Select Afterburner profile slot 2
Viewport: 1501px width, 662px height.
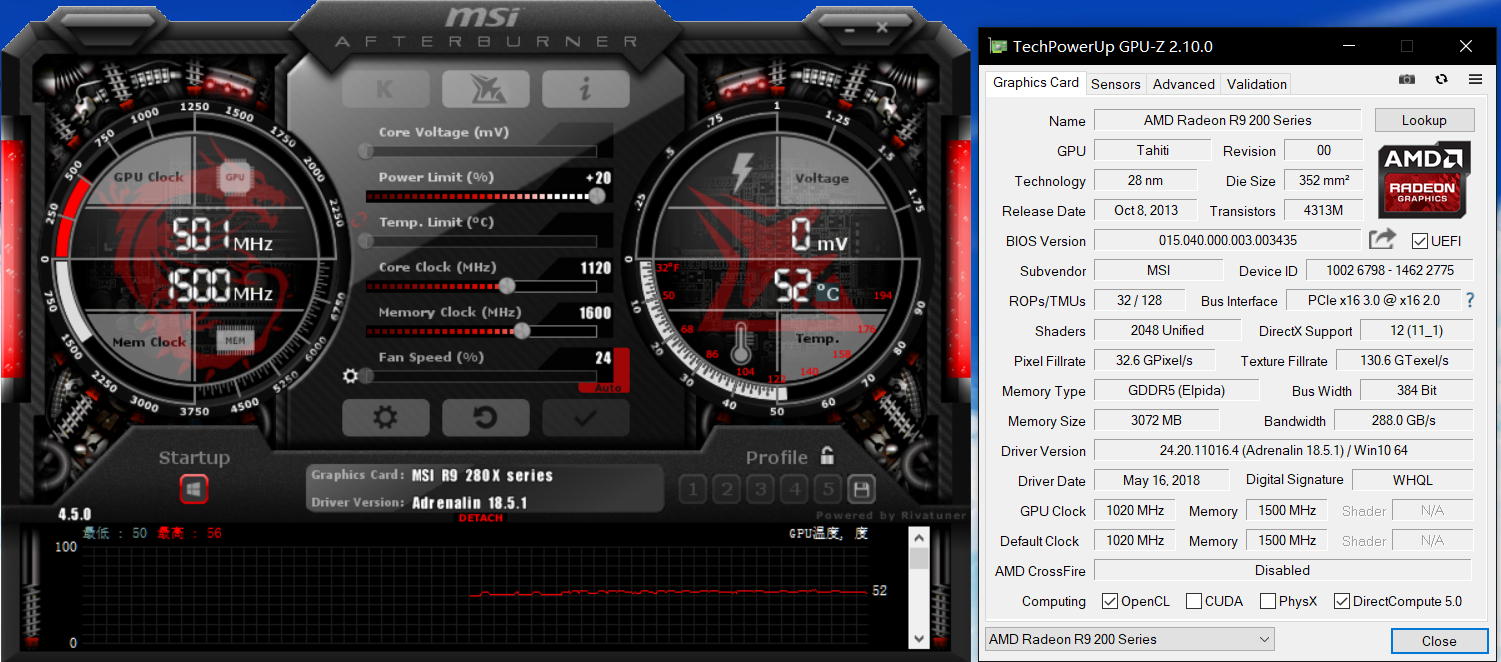point(727,489)
